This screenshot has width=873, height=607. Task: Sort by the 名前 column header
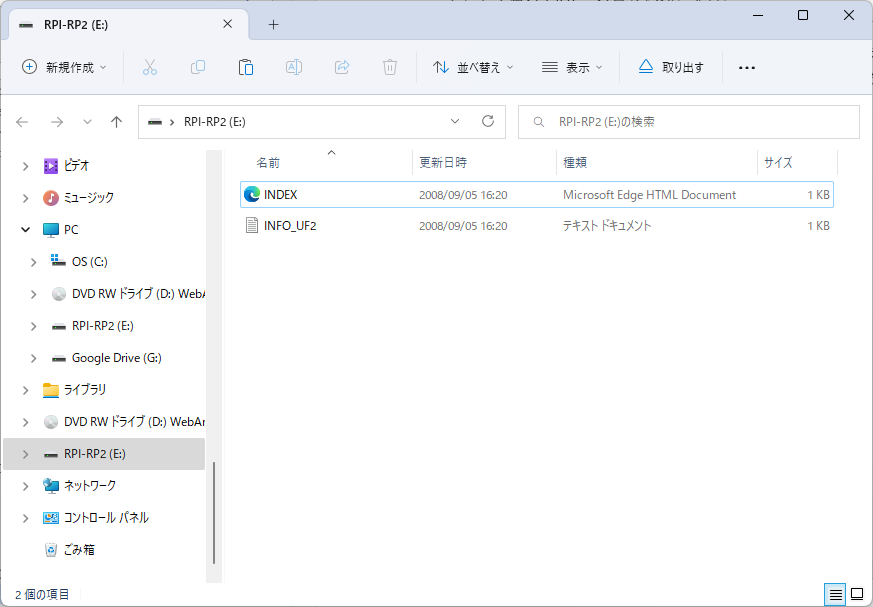tap(268, 163)
